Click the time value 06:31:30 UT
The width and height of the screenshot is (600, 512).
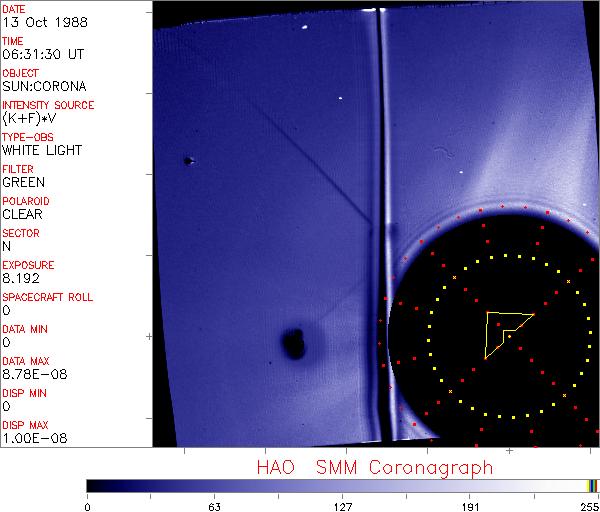click(41, 54)
